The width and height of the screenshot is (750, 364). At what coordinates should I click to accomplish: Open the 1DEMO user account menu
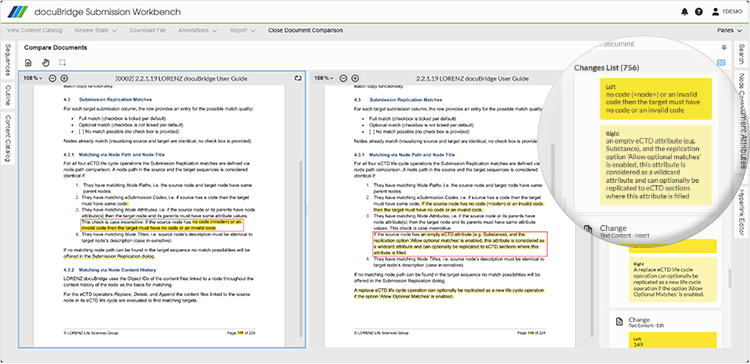pyautogui.click(x=726, y=11)
